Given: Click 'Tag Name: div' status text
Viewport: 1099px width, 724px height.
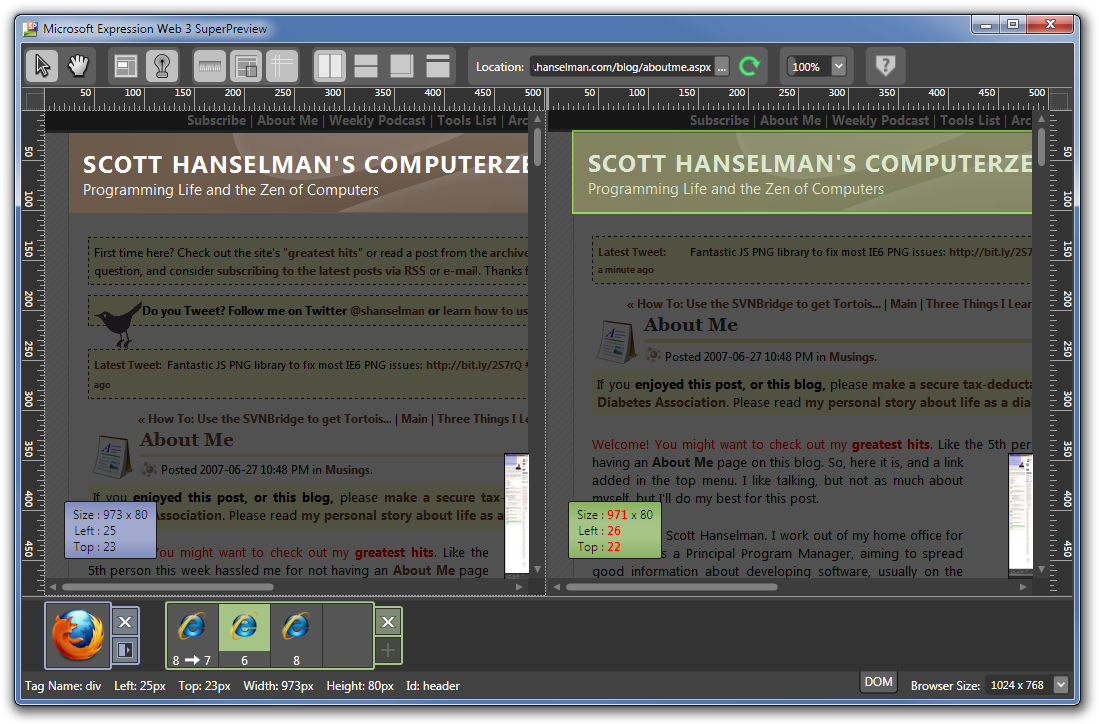Looking at the screenshot, I should [63, 685].
